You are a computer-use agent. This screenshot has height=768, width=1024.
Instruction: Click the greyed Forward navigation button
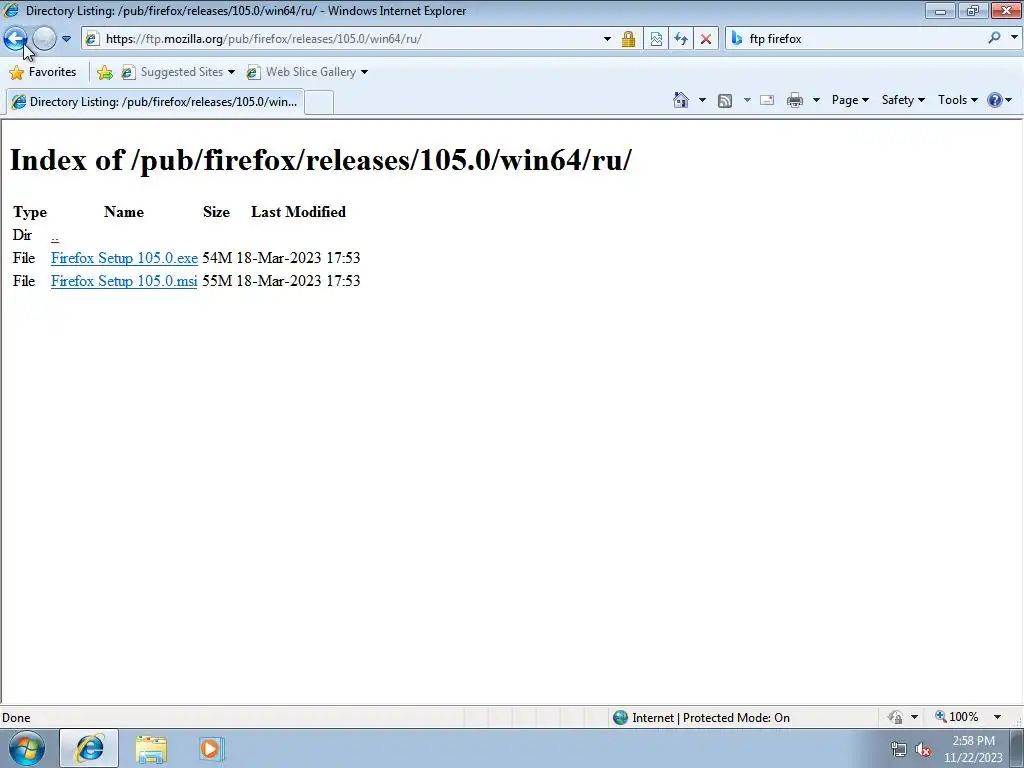(x=44, y=39)
